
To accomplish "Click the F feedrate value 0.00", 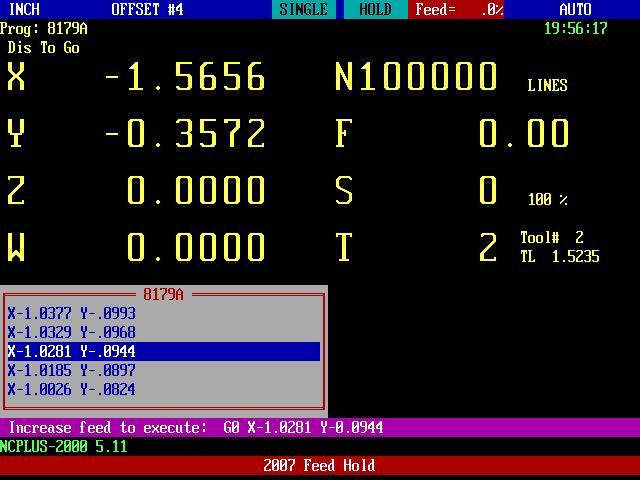I will click(x=524, y=133).
